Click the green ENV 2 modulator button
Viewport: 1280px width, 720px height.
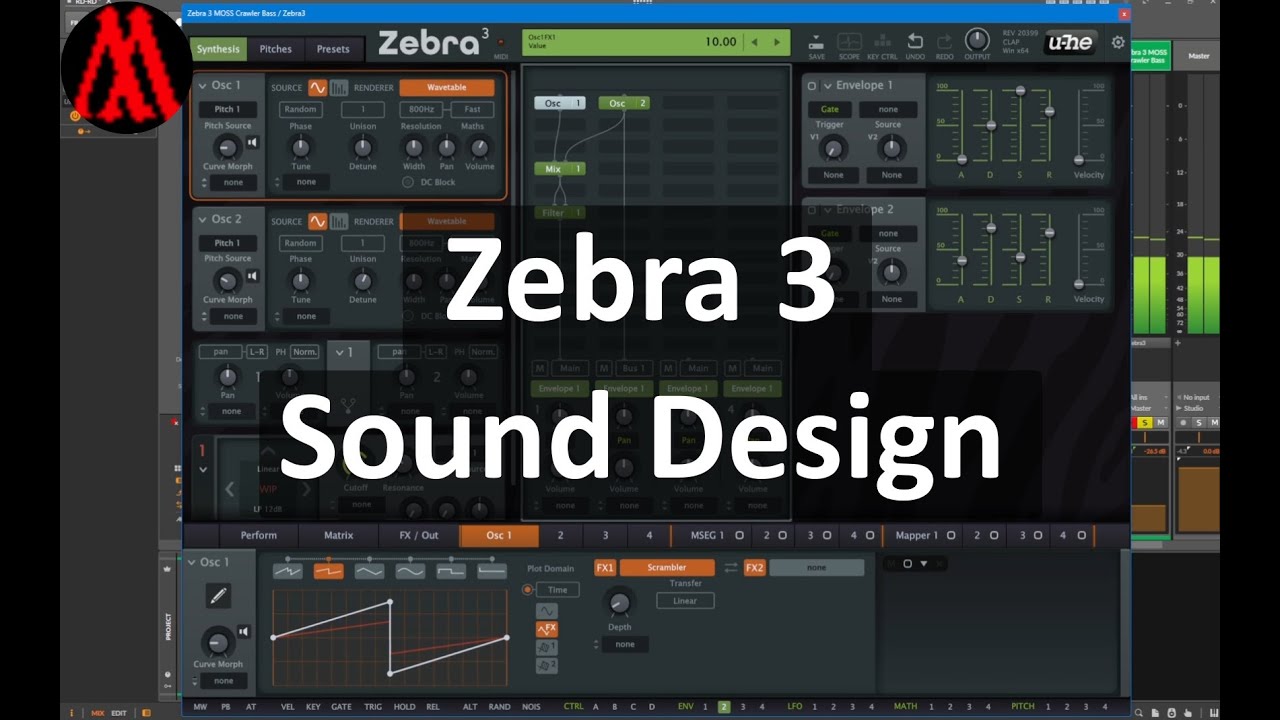tap(724, 707)
